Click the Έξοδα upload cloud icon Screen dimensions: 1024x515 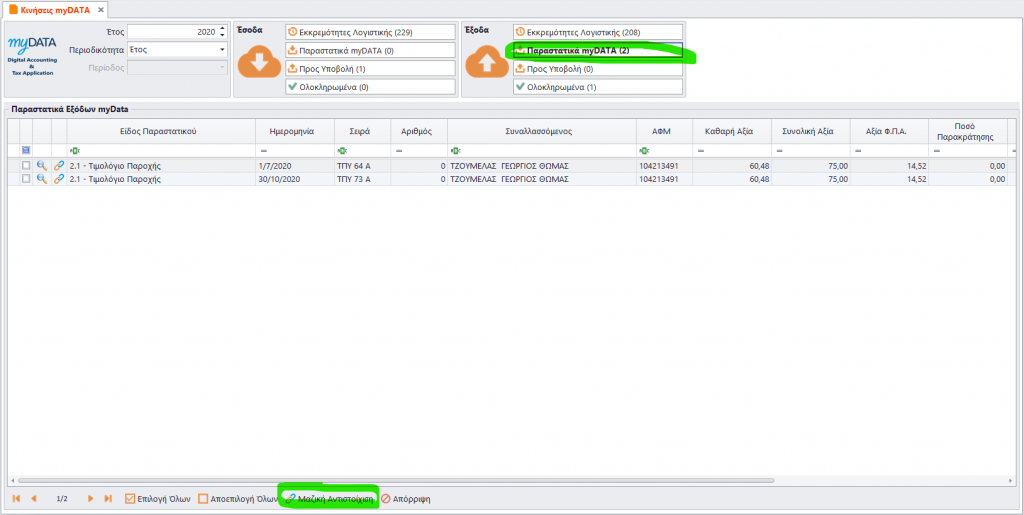(x=487, y=63)
